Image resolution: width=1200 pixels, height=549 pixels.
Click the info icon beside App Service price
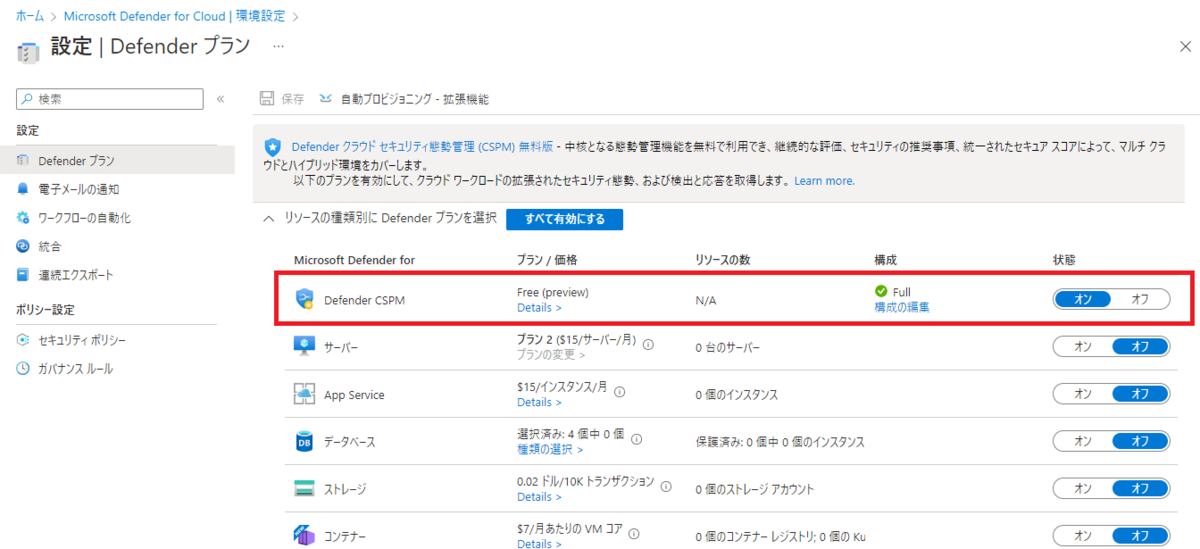pos(618,391)
